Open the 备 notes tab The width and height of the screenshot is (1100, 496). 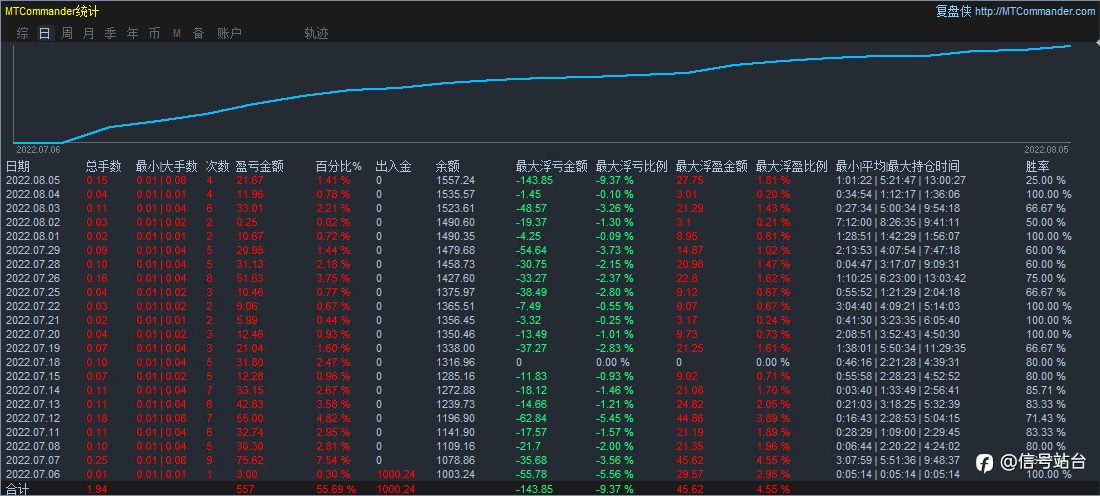[199, 33]
